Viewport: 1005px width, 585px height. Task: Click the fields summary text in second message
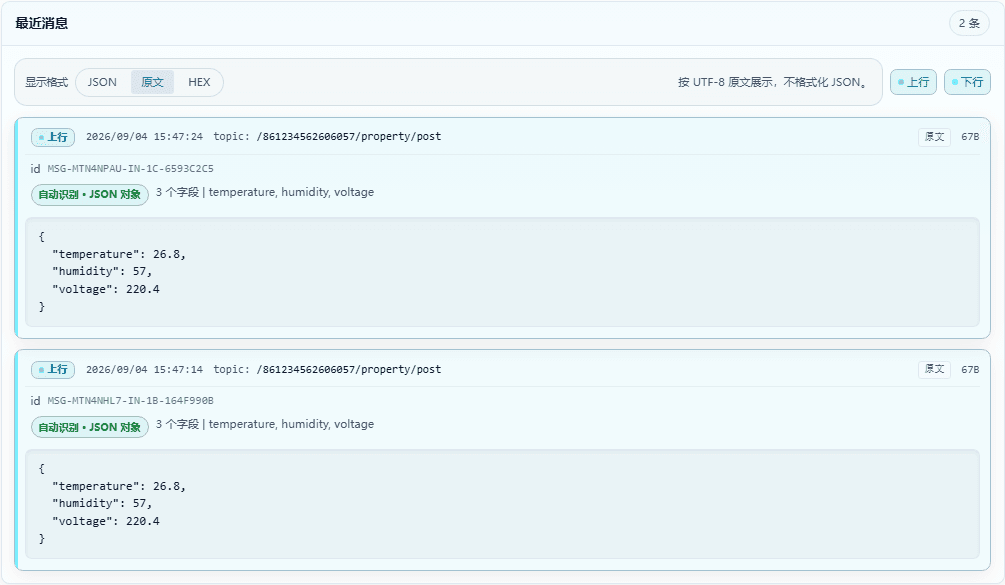click(x=265, y=424)
